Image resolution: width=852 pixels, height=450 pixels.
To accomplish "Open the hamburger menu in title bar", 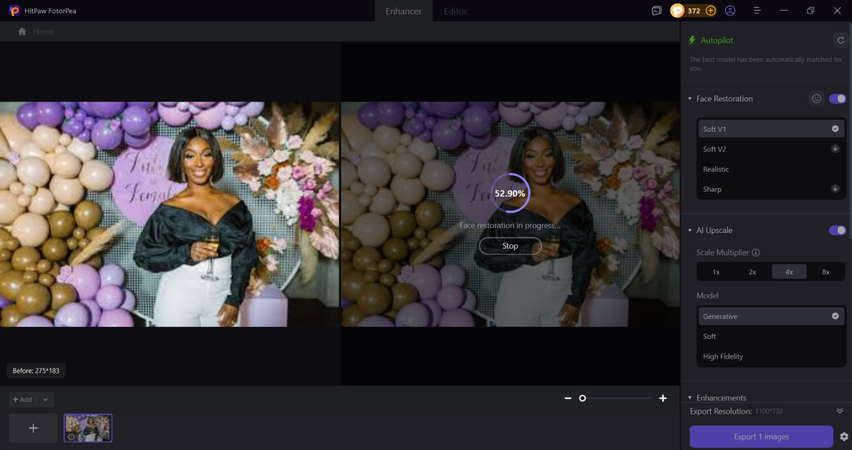I will (x=757, y=11).
